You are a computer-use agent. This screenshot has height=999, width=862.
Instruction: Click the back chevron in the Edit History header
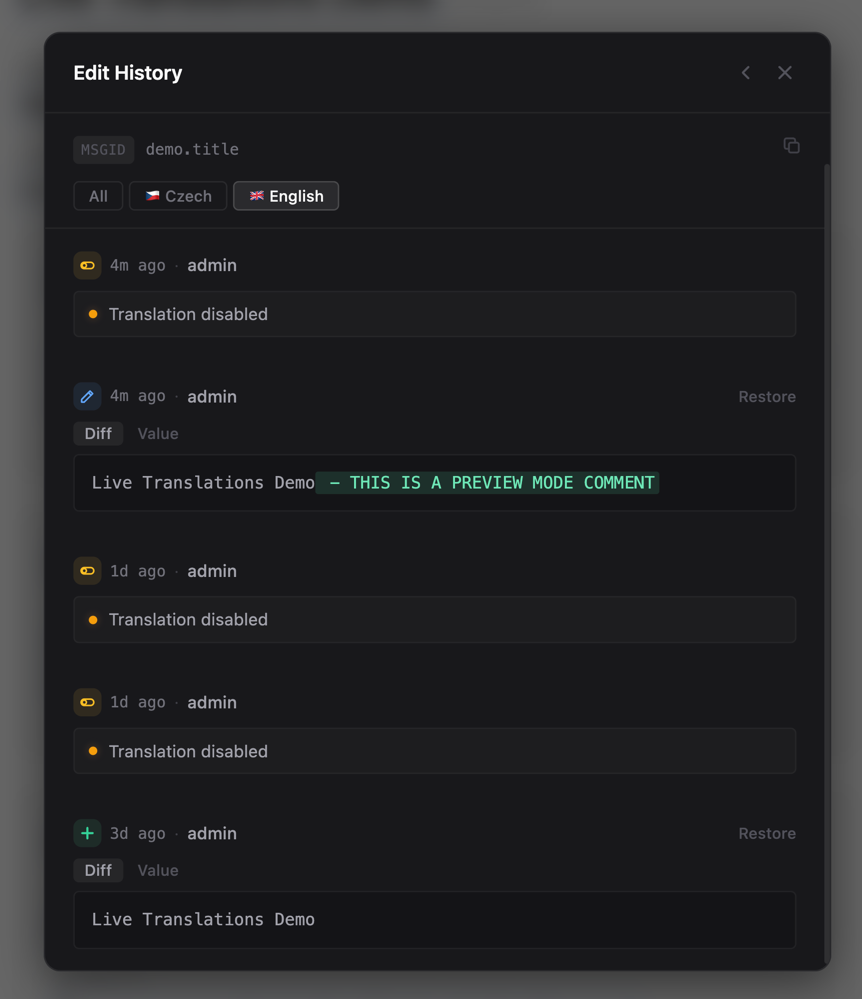(745, 72)
